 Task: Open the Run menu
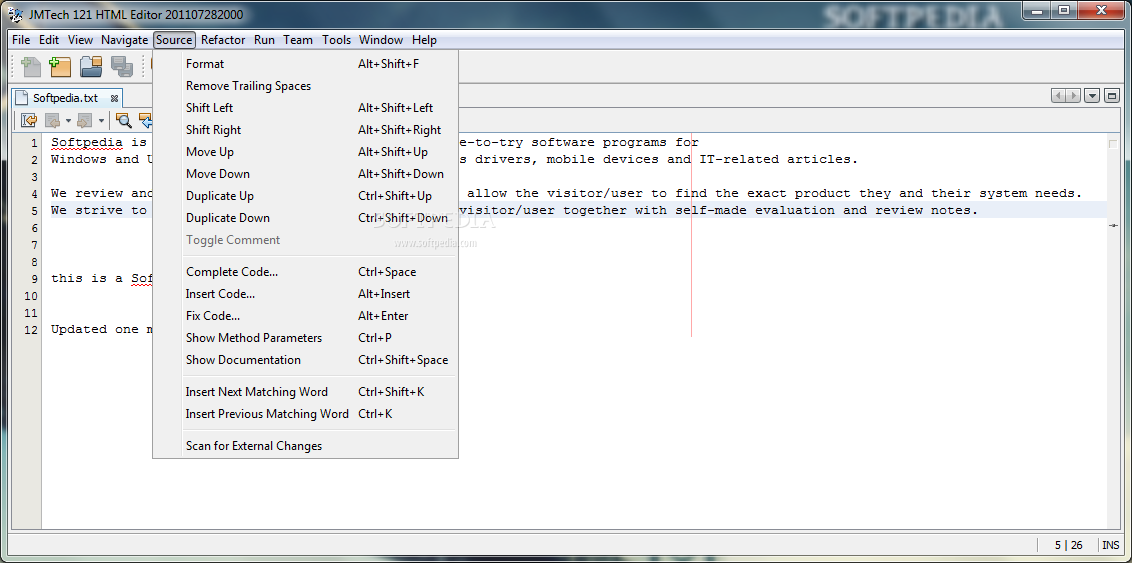(x=264, y=40)
